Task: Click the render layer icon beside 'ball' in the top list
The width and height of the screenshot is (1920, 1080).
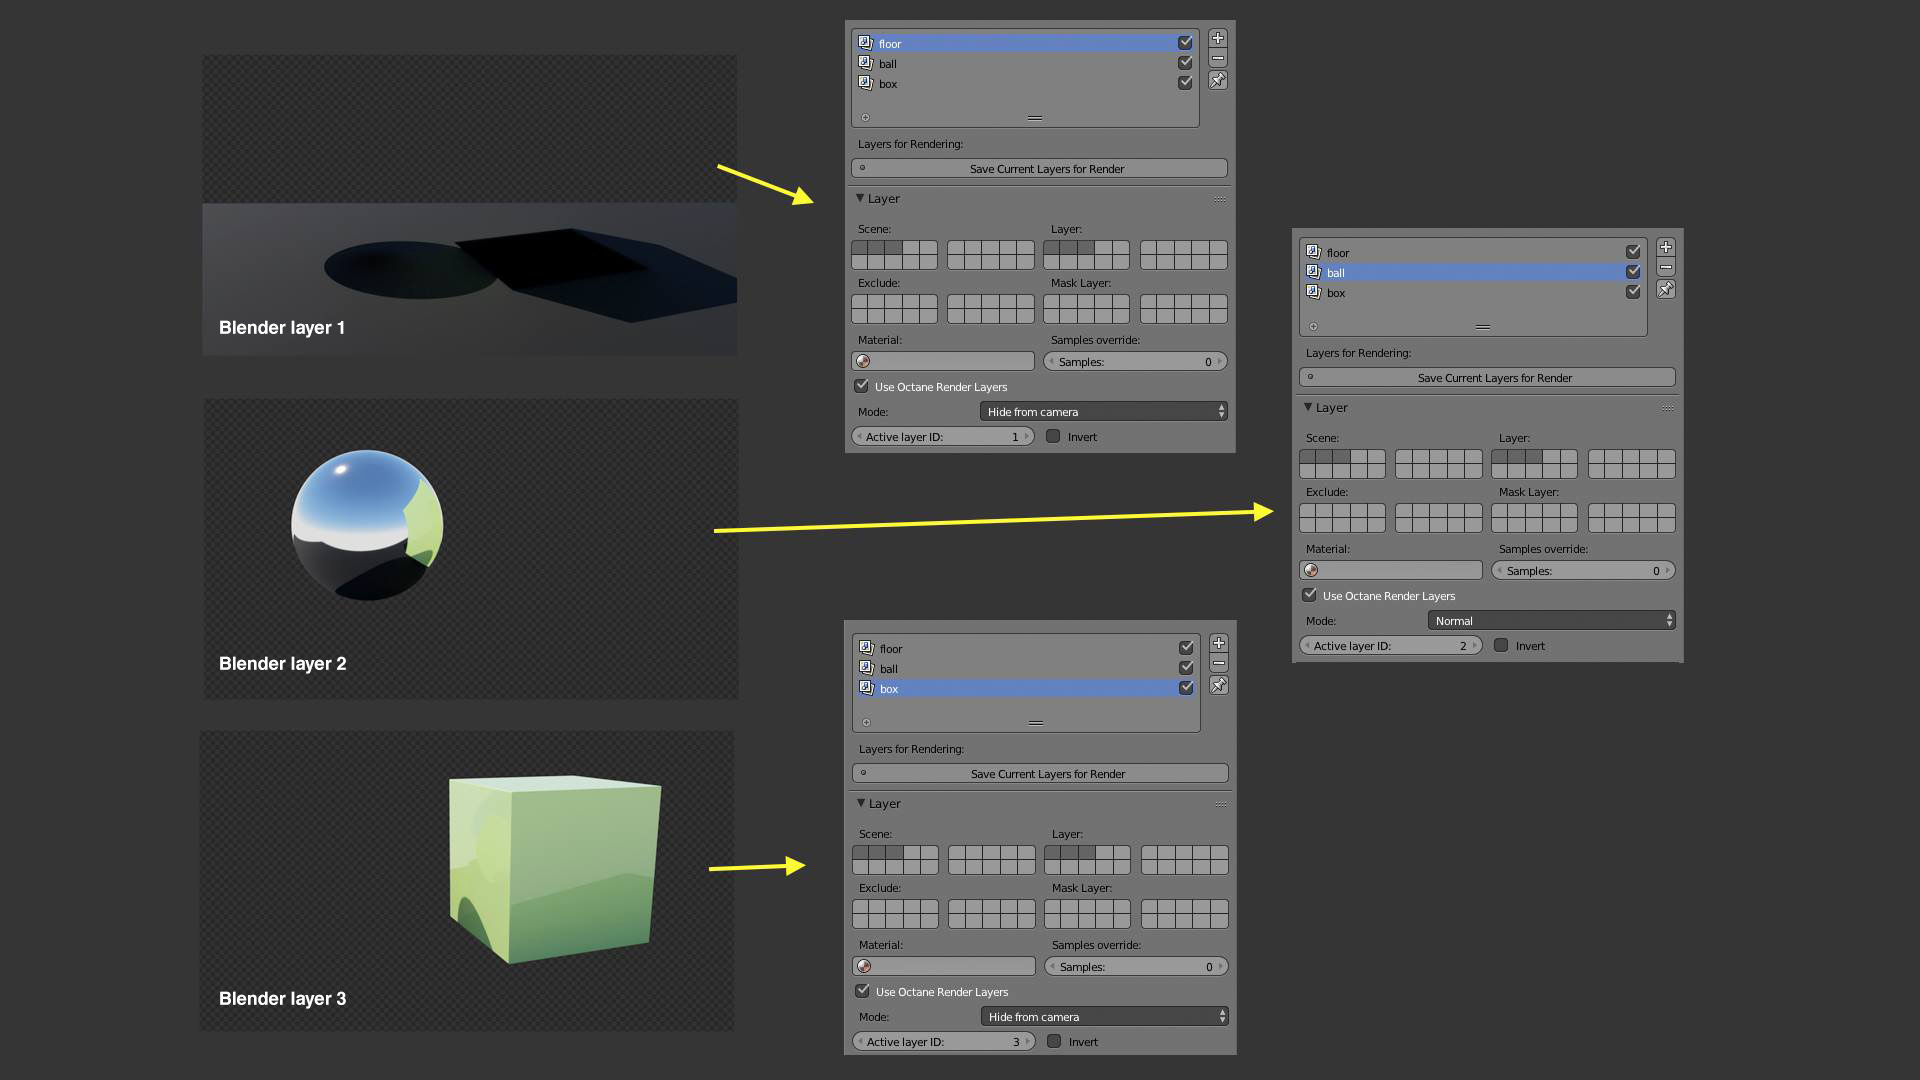Action: (865, 63)
